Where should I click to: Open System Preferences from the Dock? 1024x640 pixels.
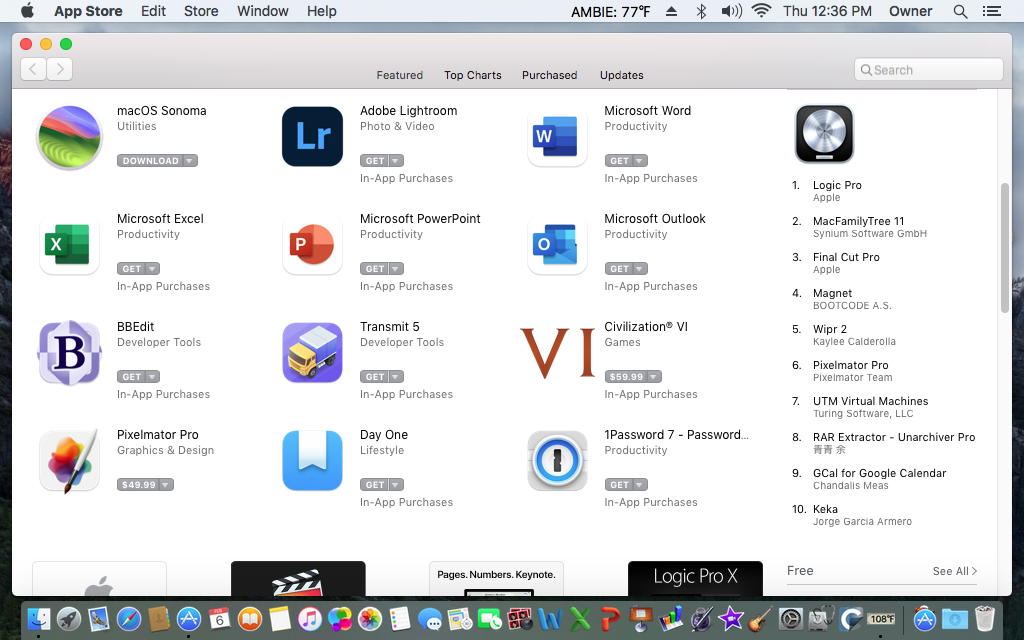(x=790, y=618)
